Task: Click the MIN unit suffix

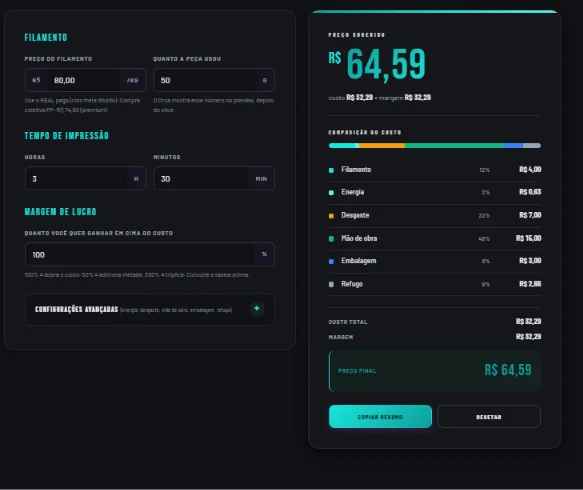Action: (x=261, y=179)
